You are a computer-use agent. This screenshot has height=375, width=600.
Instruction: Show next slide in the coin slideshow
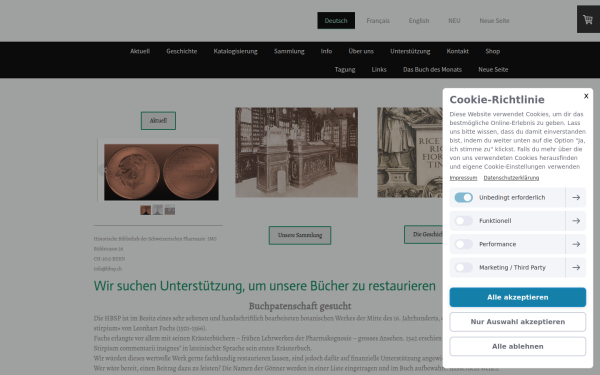click(x=212, y=170)
